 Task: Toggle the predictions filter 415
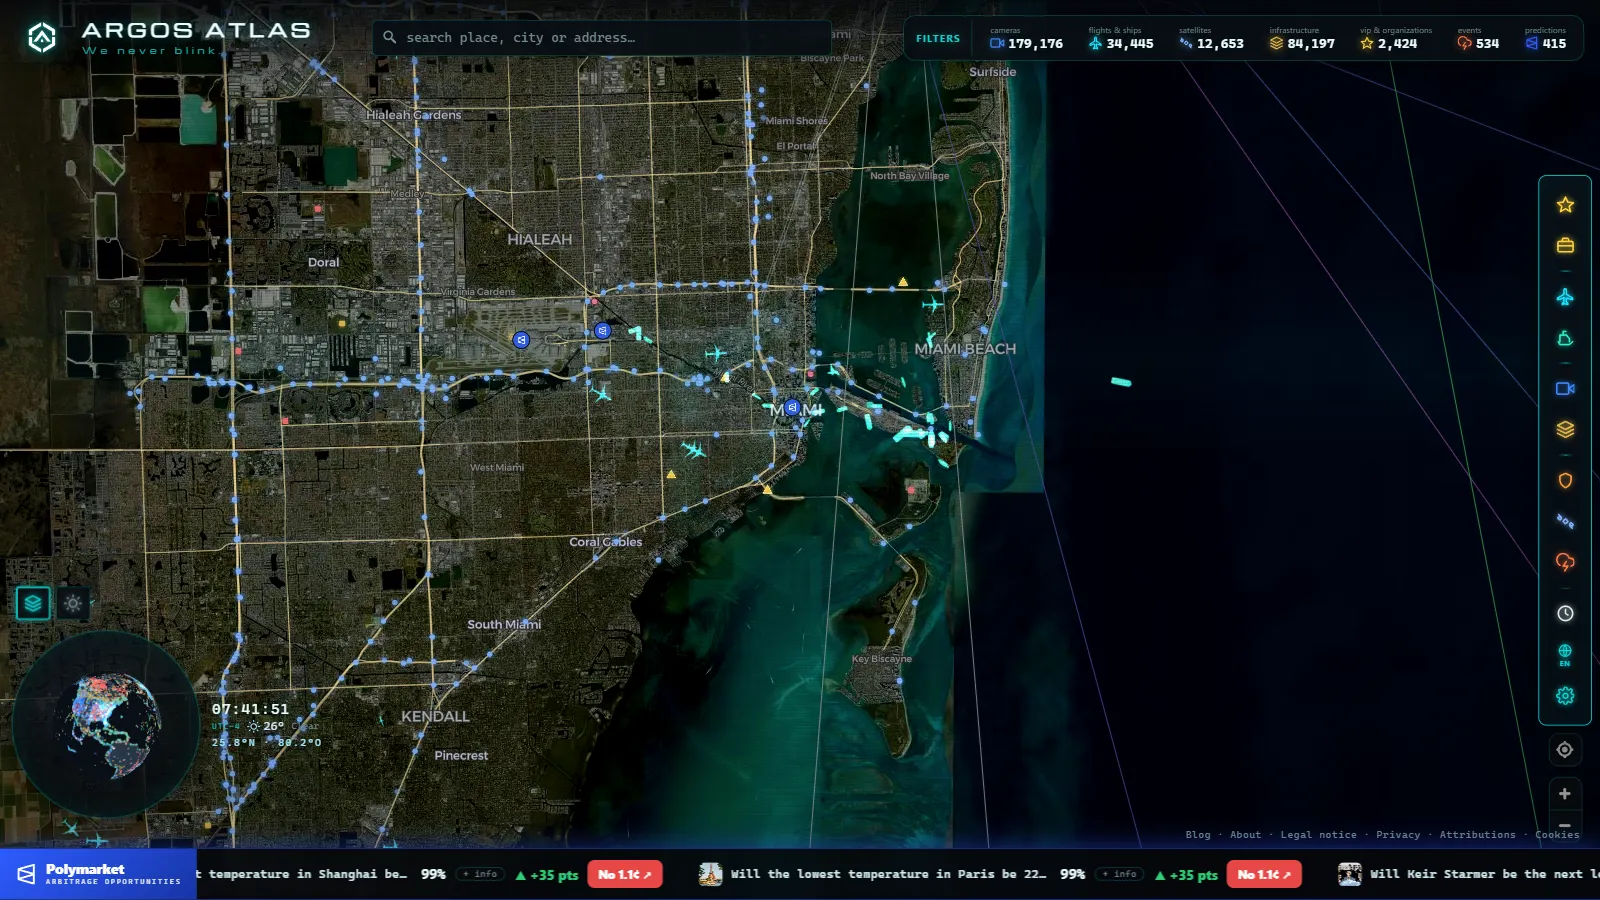pos(1546,39)
